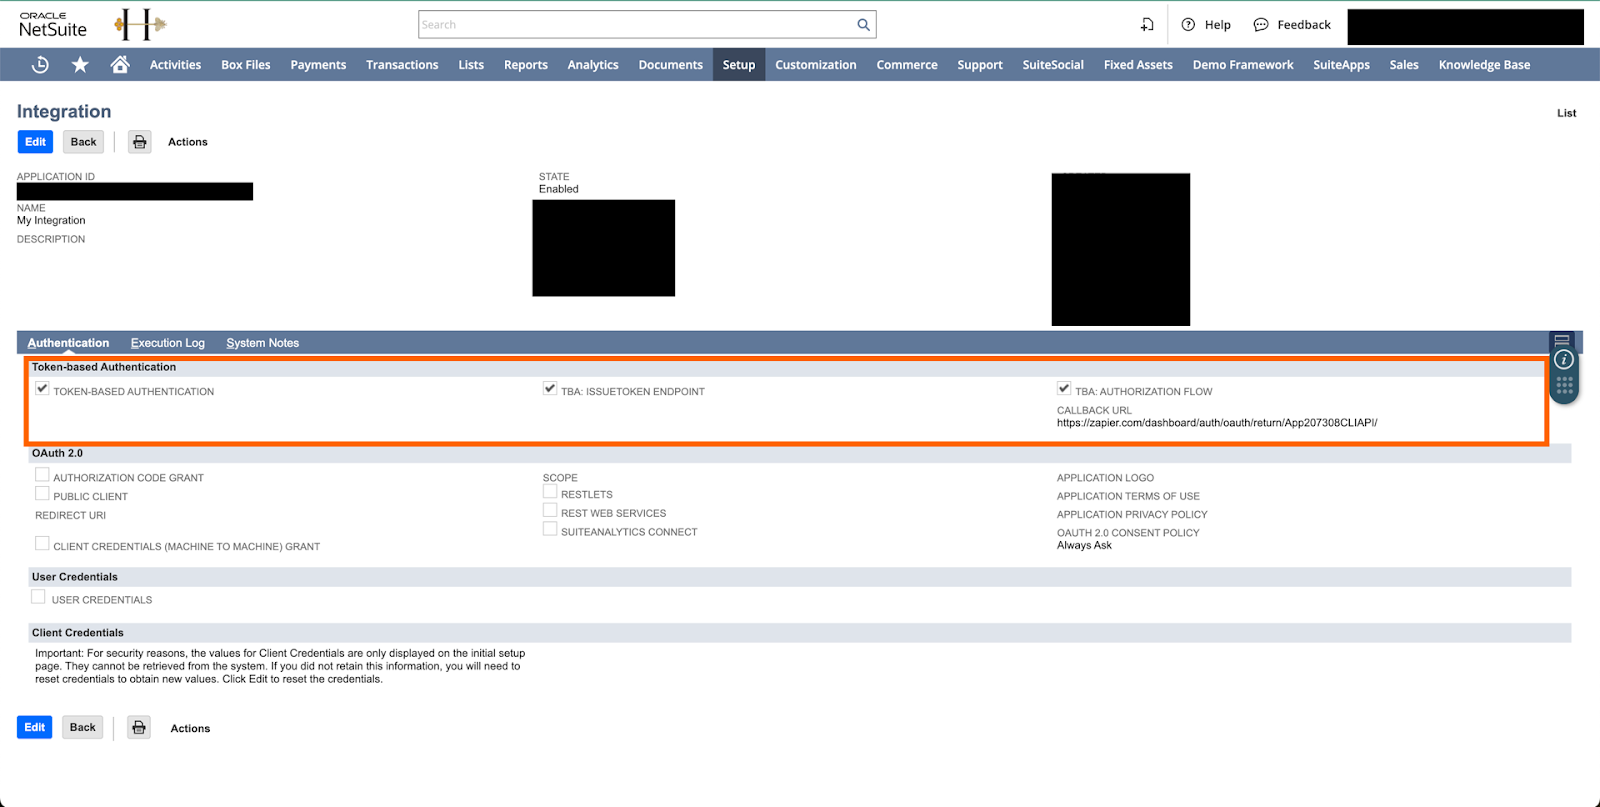Open the Lists menu
This screenshot has height=807, width=1600.
[x=471, y=65]
